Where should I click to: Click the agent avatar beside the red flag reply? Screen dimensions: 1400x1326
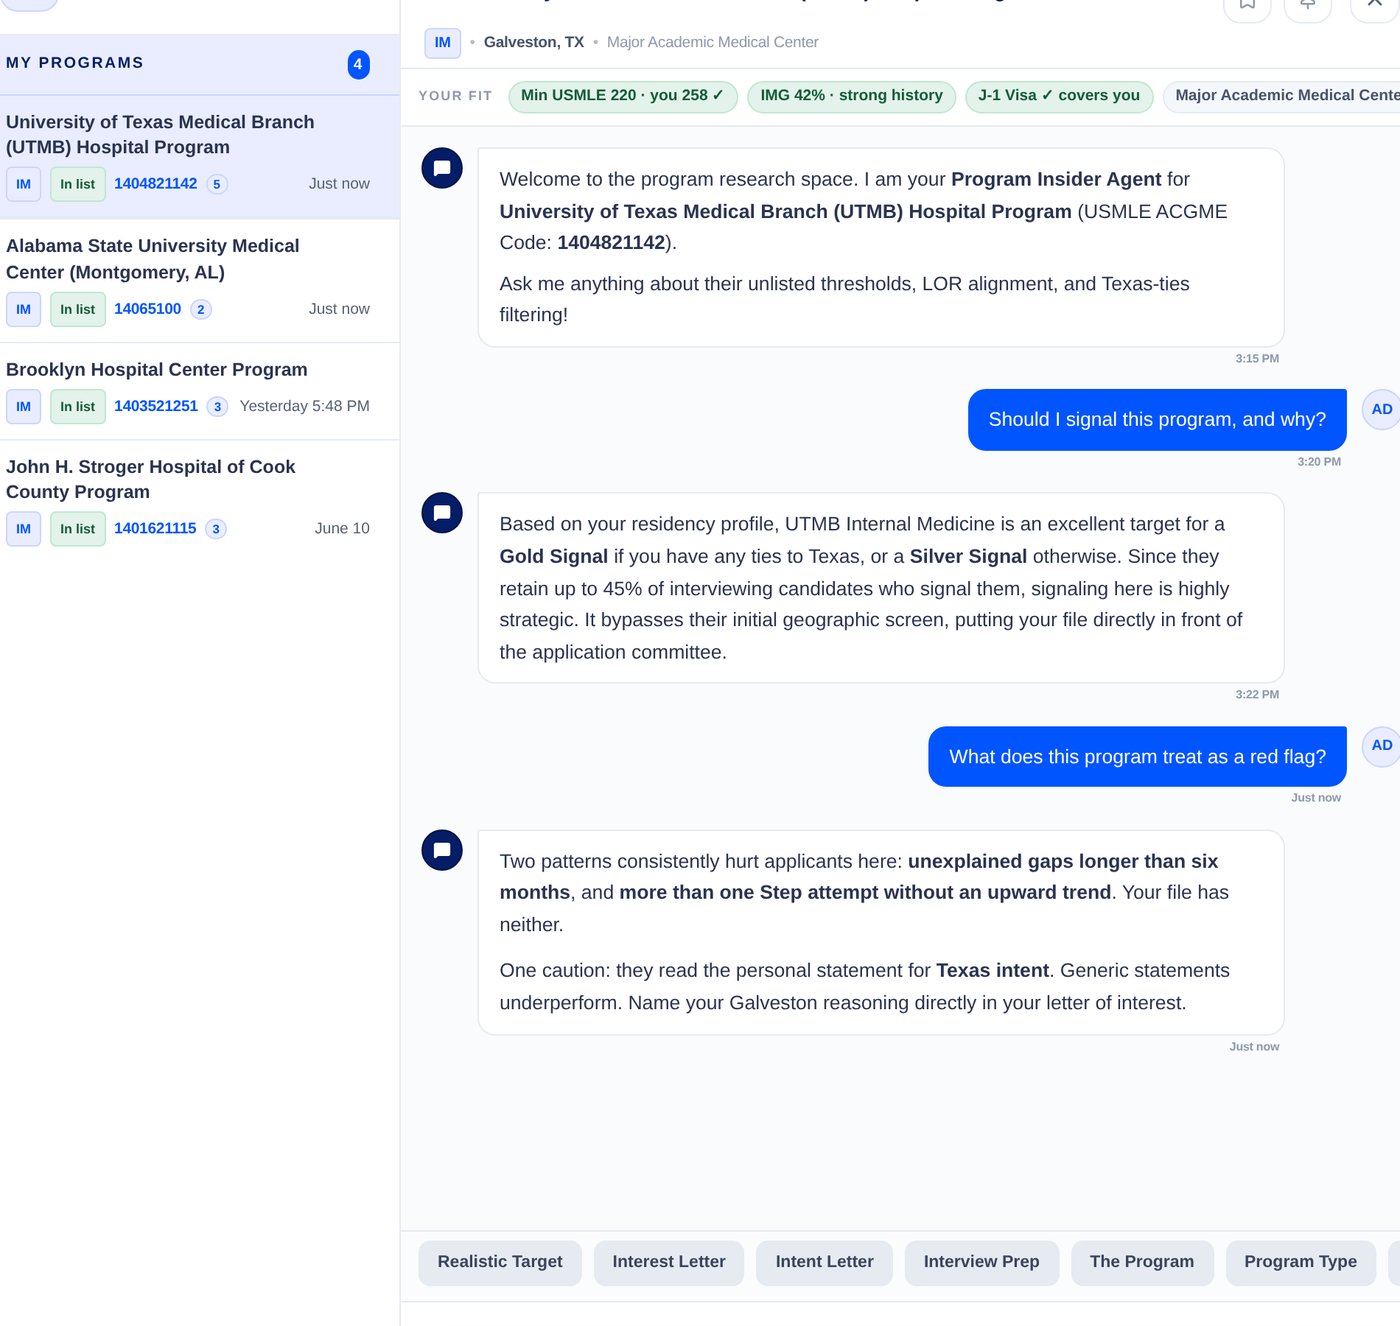(442, 850)
